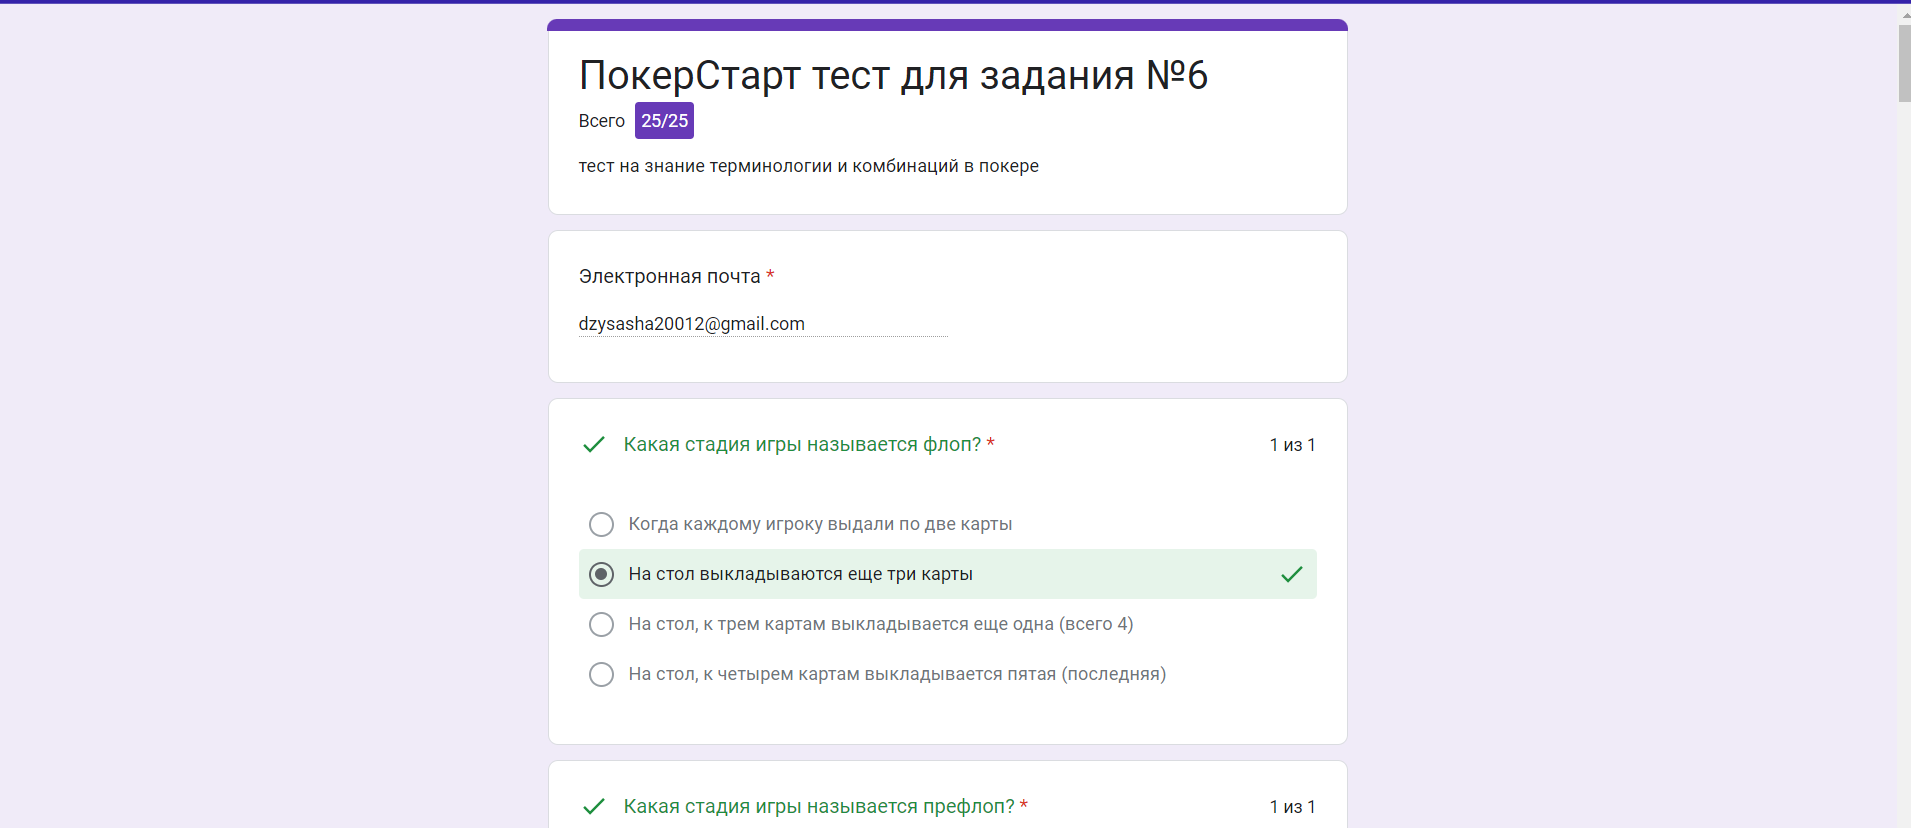Click the 'Всего' label next to score
The width and height of the screenshot is (1911, 828).
(601, 121)
